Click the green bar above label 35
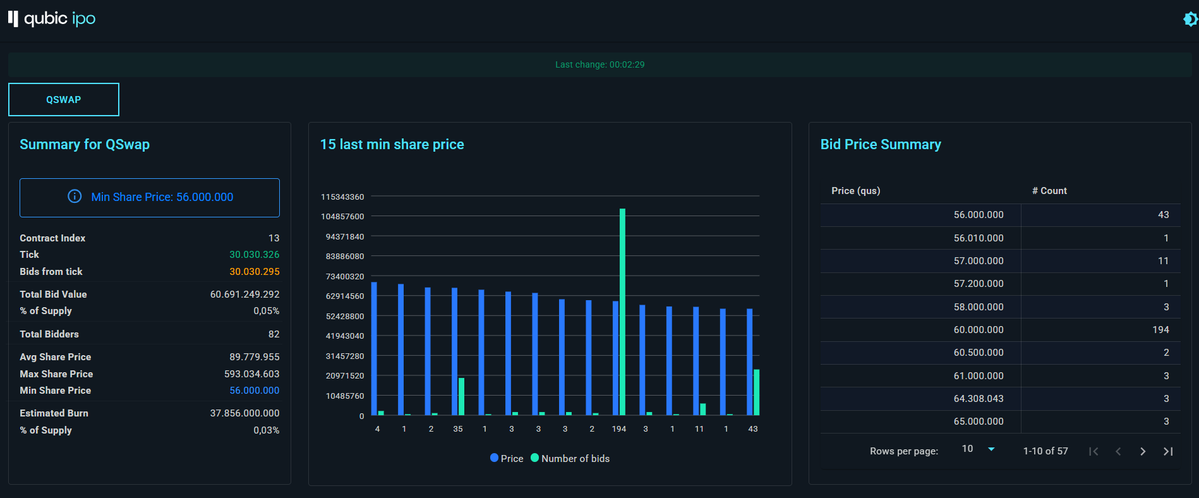Viewport: 1199px width, 498px height. [x=461, y=396]
